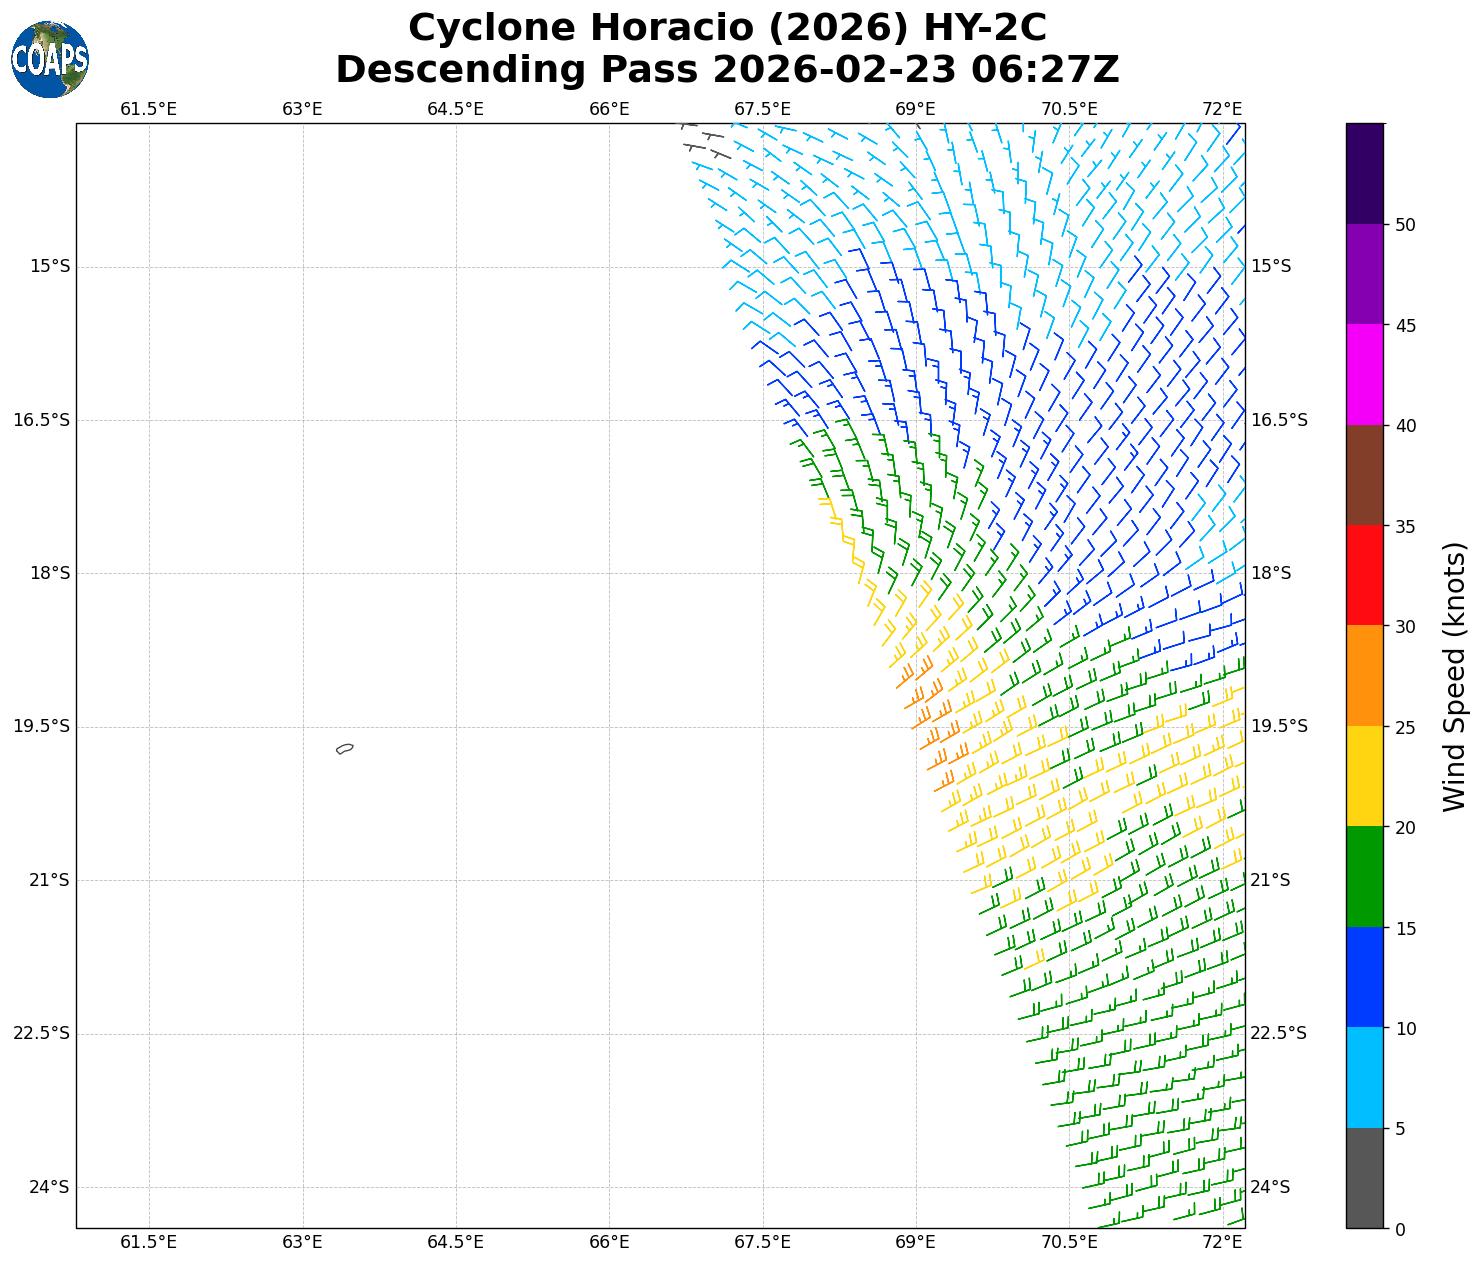Screen dimensions: 1483x1264
Task: Click the Descending Pass 2026-02-23 06:27Z subtitle
Action: 727,70
